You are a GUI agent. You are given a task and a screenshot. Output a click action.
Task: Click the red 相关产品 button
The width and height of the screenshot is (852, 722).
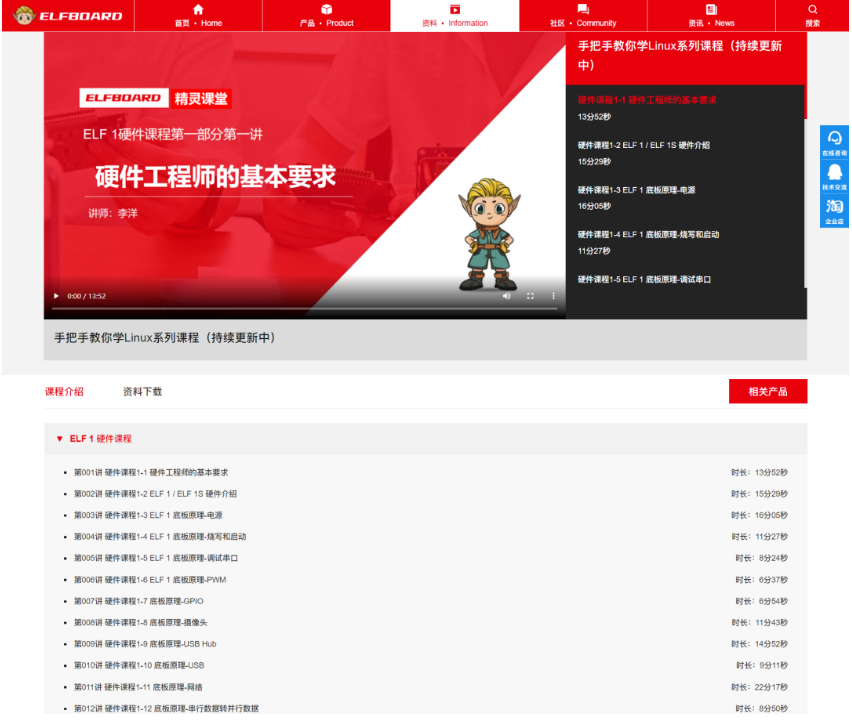pyautogui.click(x=770, y=391)
